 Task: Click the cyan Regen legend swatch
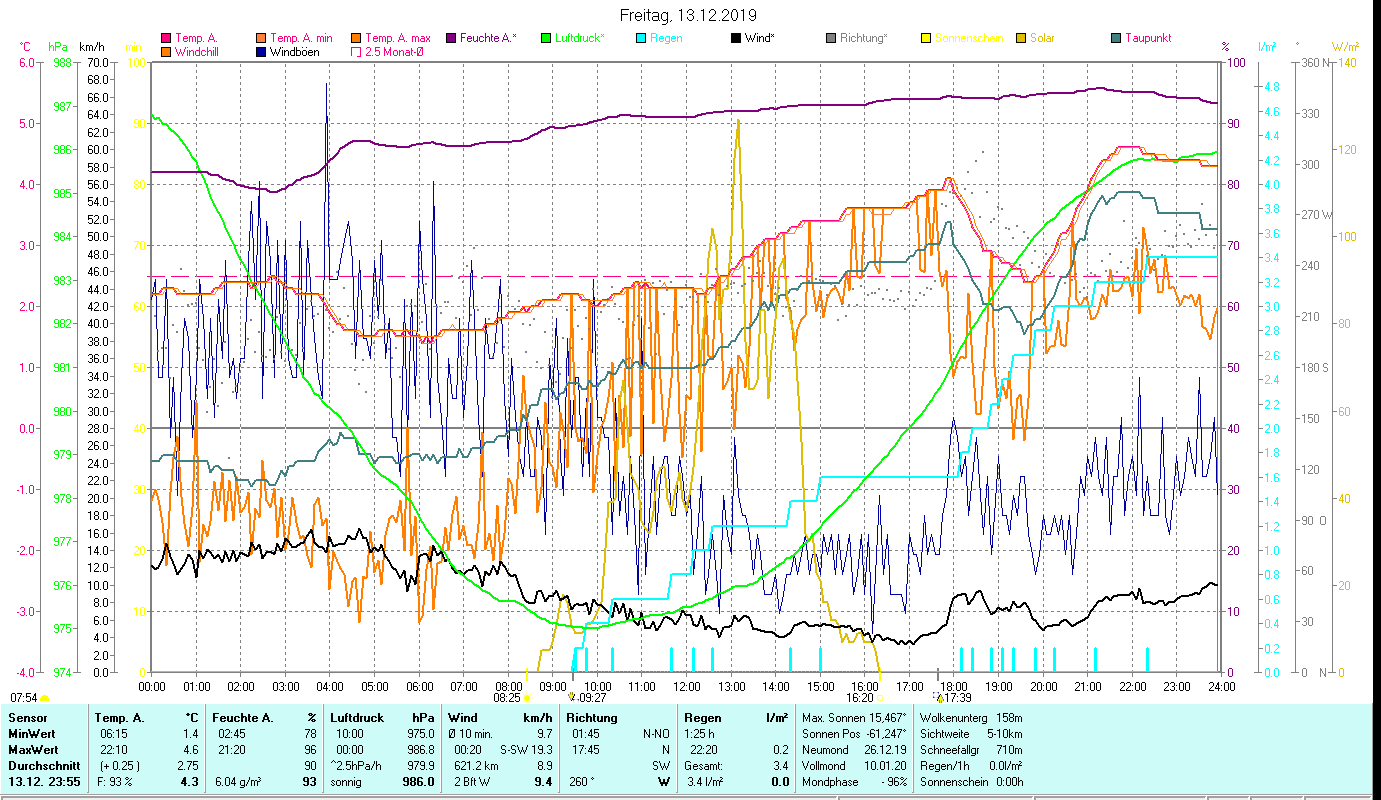(x=642, y=38)
